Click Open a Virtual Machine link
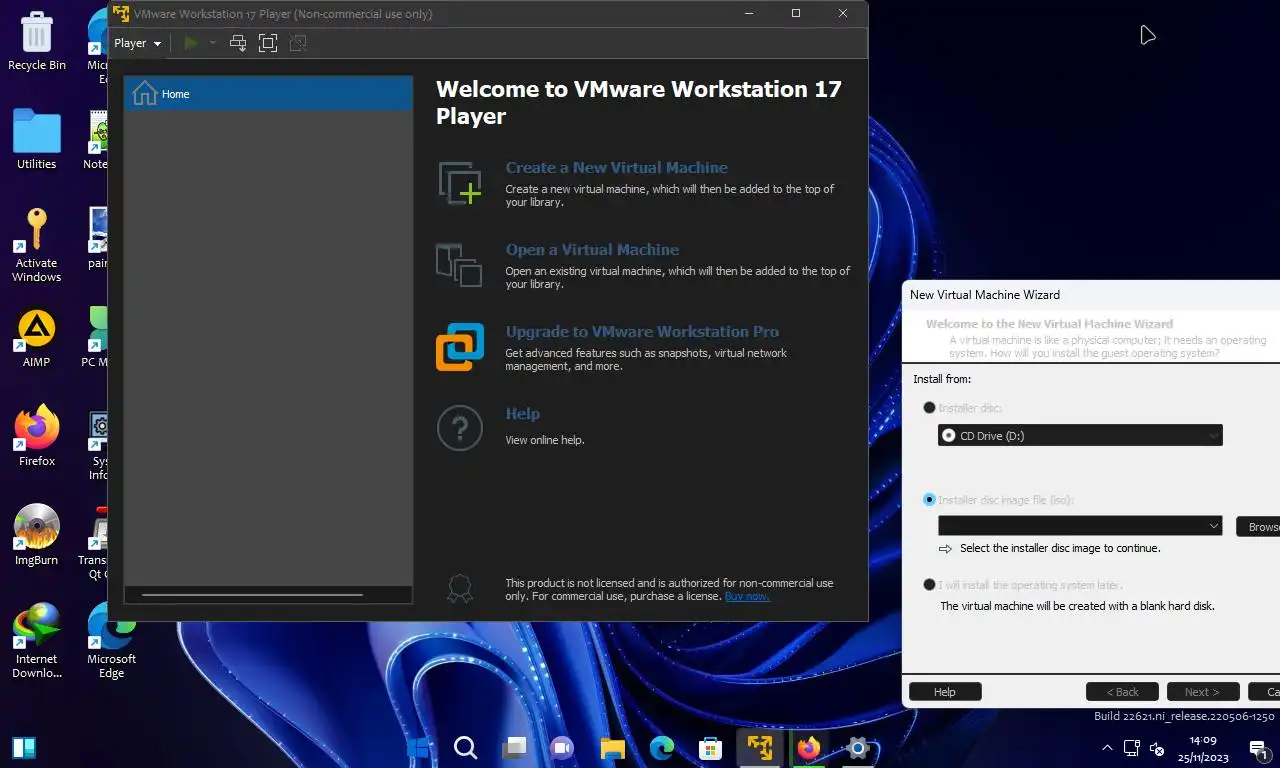The image size is (1280, 768). 592,250
